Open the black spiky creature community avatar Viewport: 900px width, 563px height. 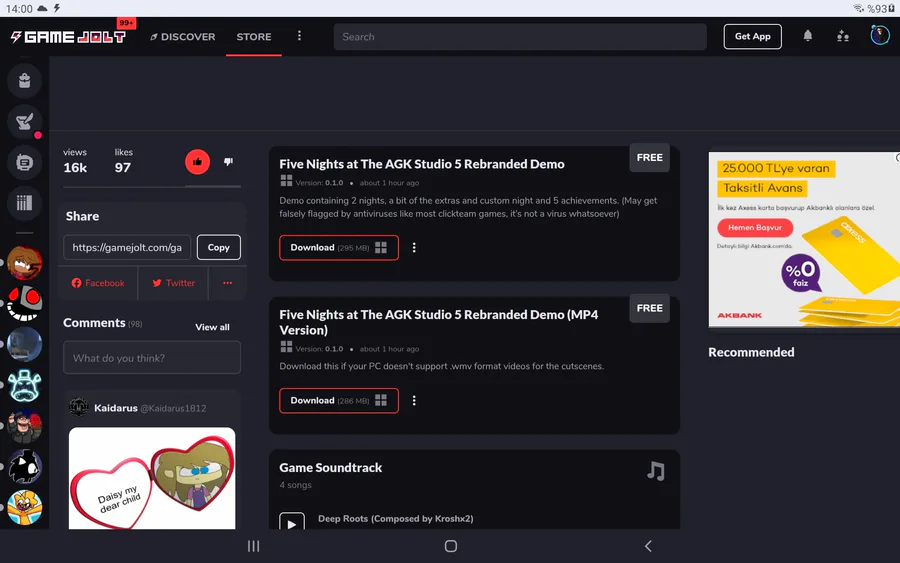tap(24, 467)
